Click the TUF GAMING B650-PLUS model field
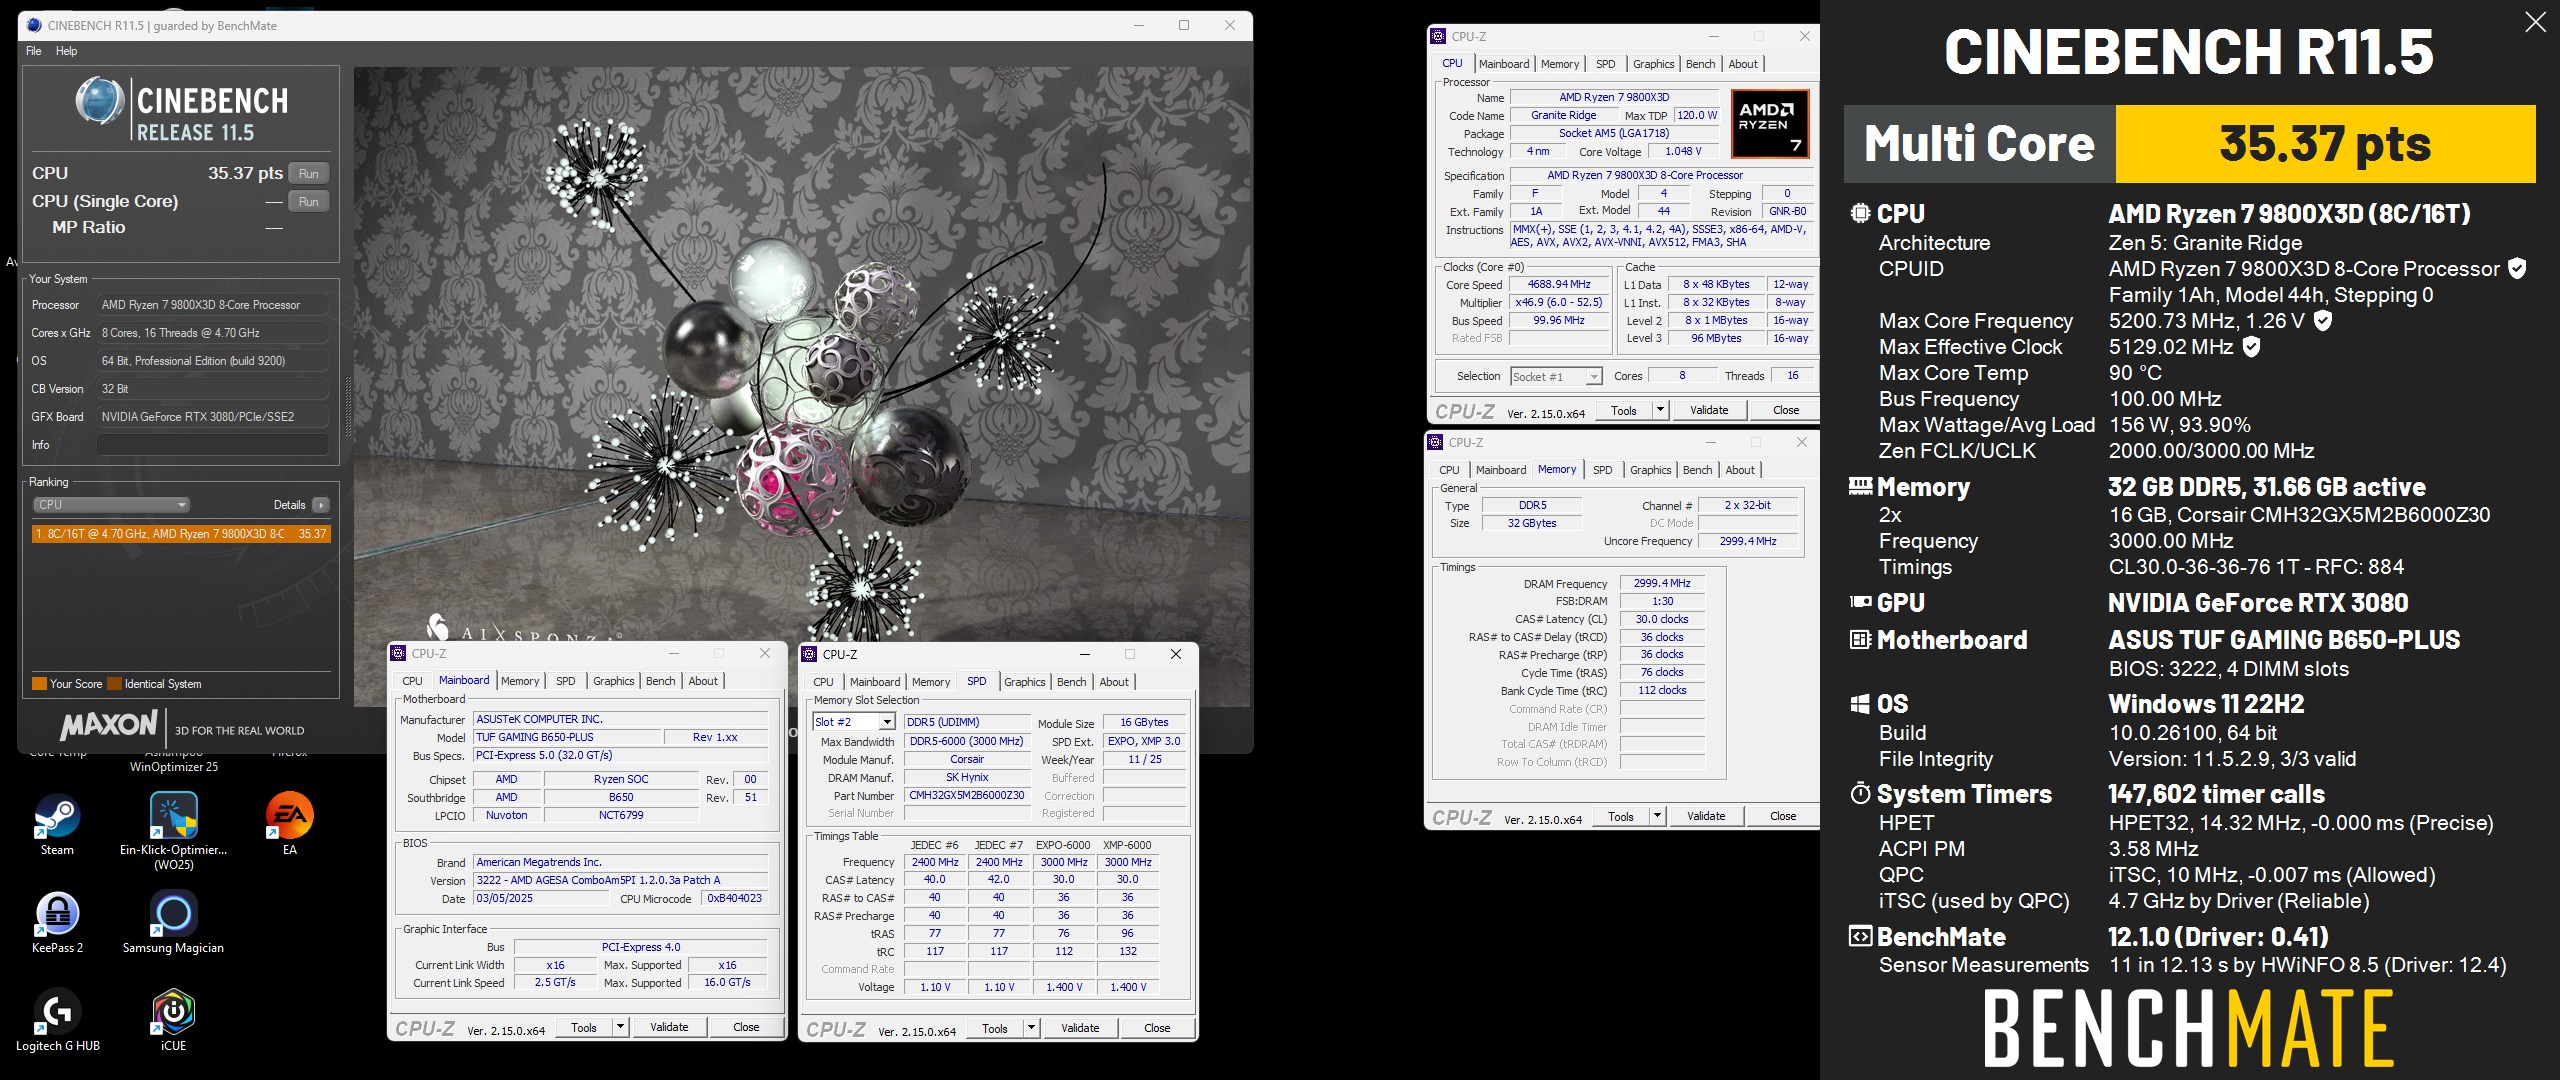The height and width of the screenshot is (1080, 2560). (x=567, y=737)
